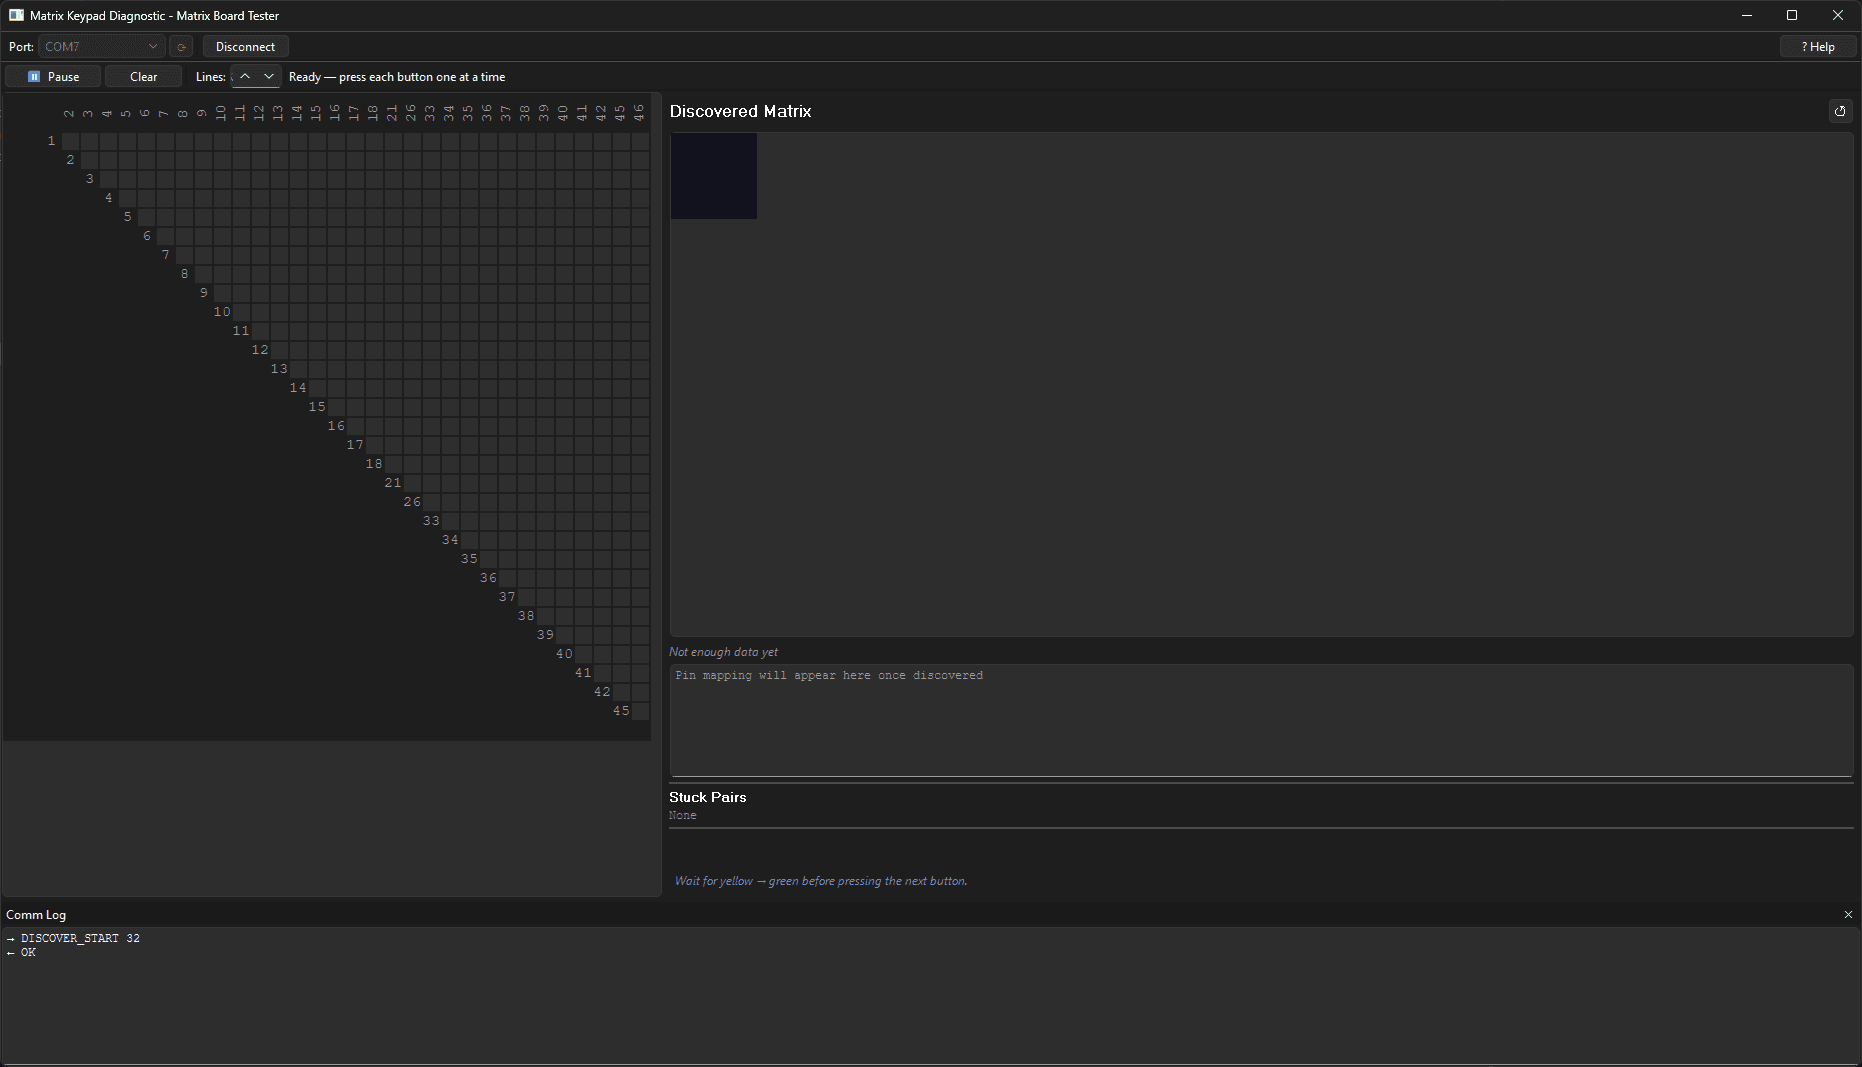This screenshot has width=1862, height=1067.
Task: Refresh the serial port list
Action: click(181, 47)
